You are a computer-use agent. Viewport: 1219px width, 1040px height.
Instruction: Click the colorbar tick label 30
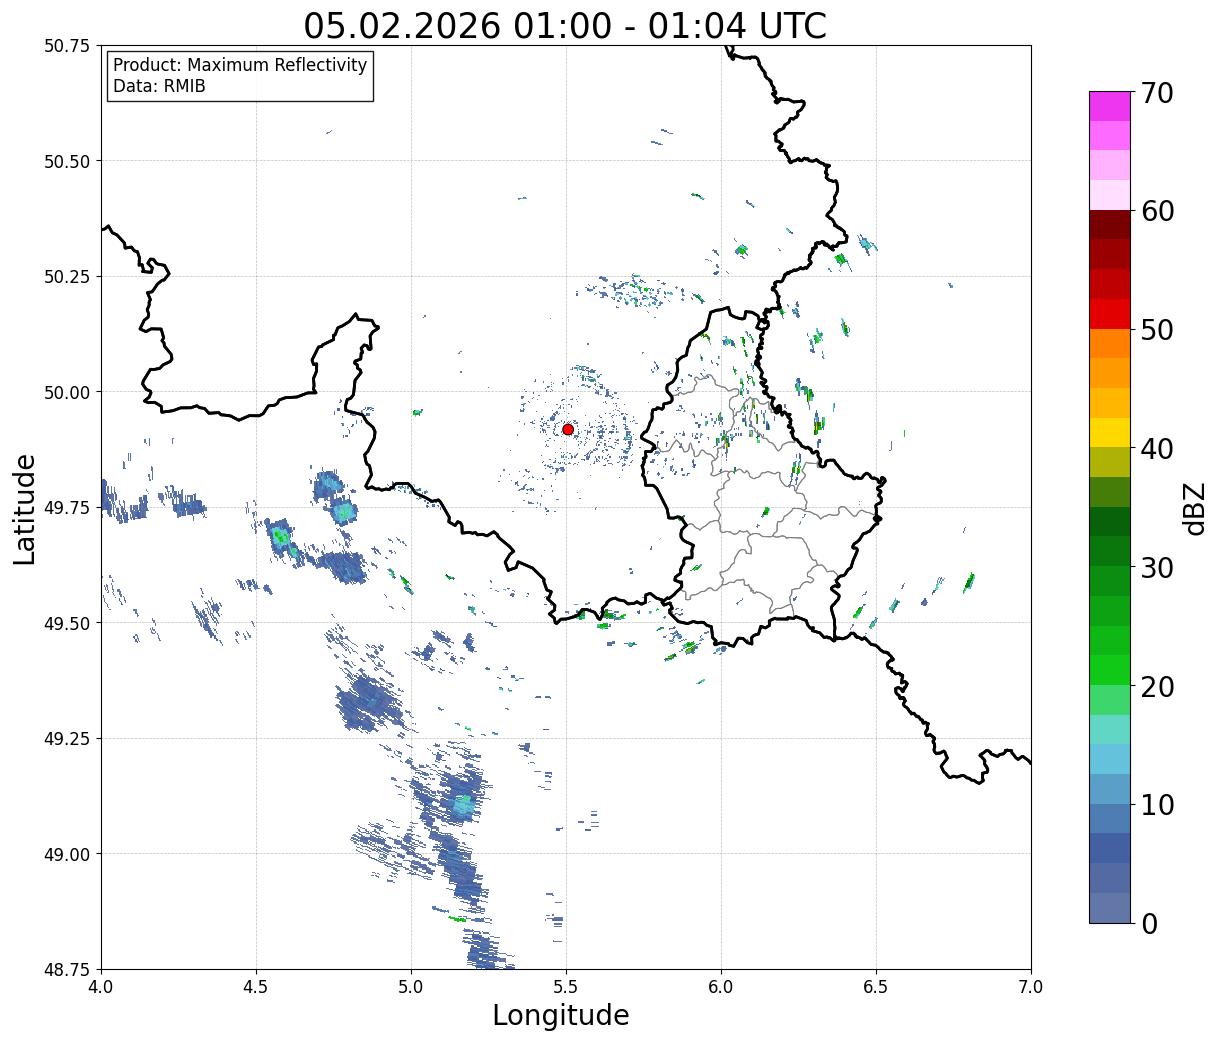point(1157,567)
